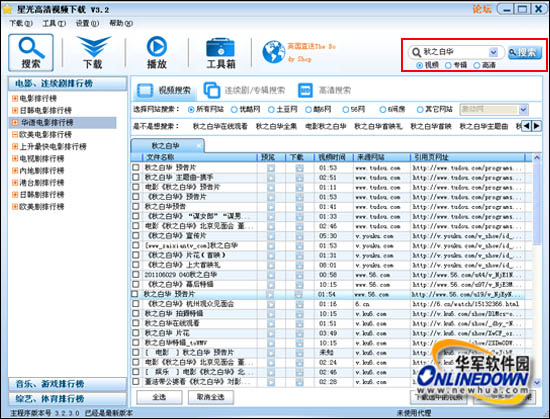Expand the 电视剧排行榜 tree node
Viewport: 550px width, 419px height.
tap(15, 158)
